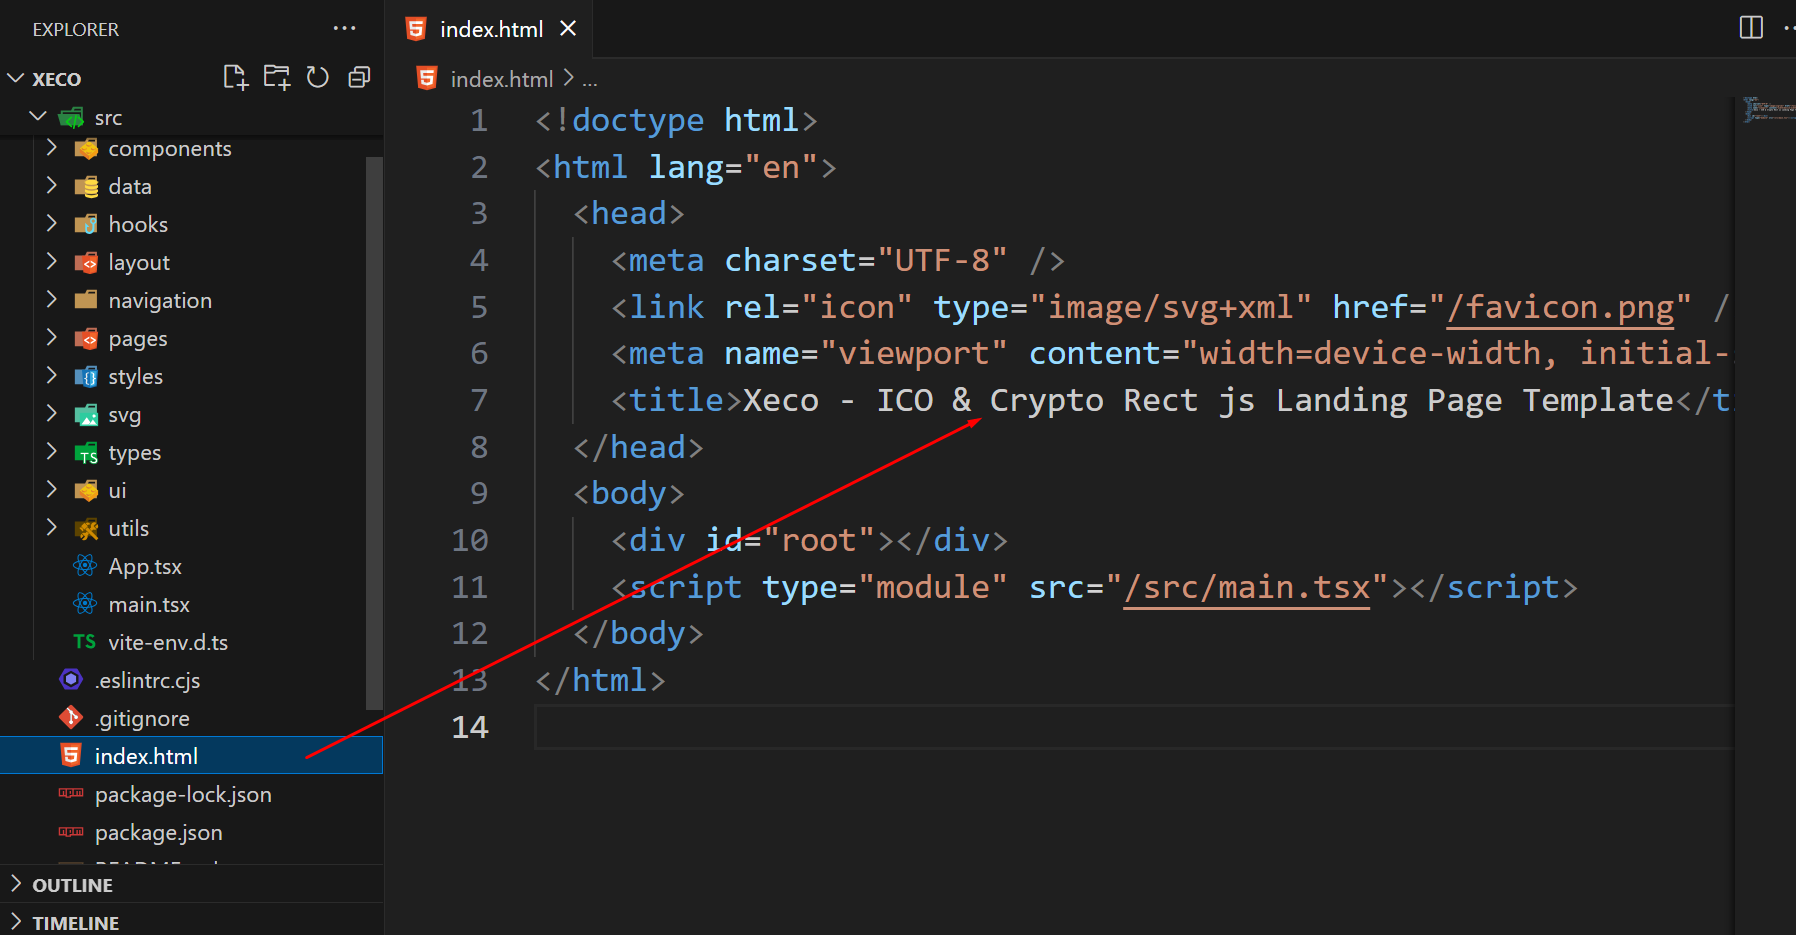
Task: Collapse the src folder
Action: click(x=38, y=117)
